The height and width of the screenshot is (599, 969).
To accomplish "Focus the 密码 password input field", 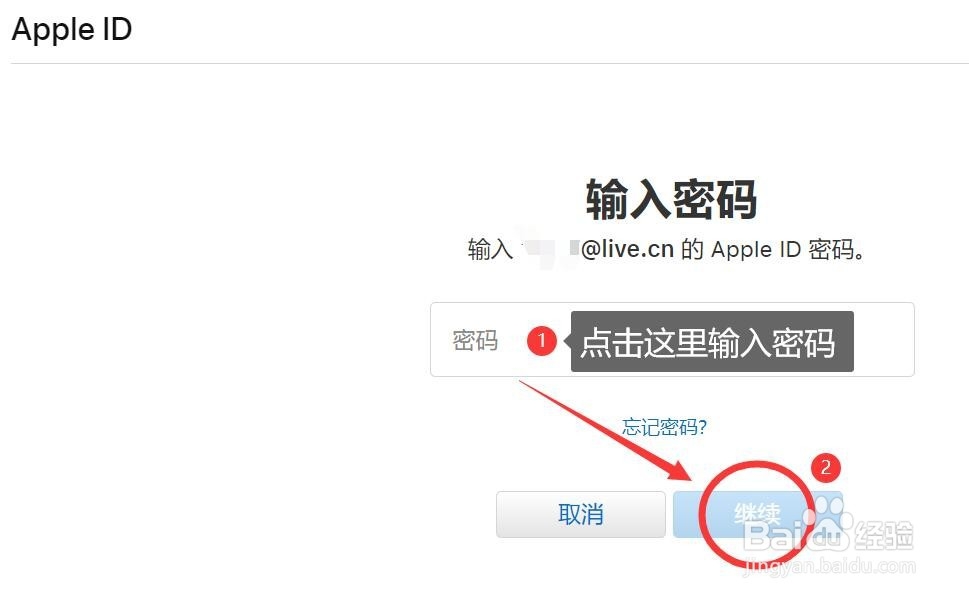I will coord(672,339).
